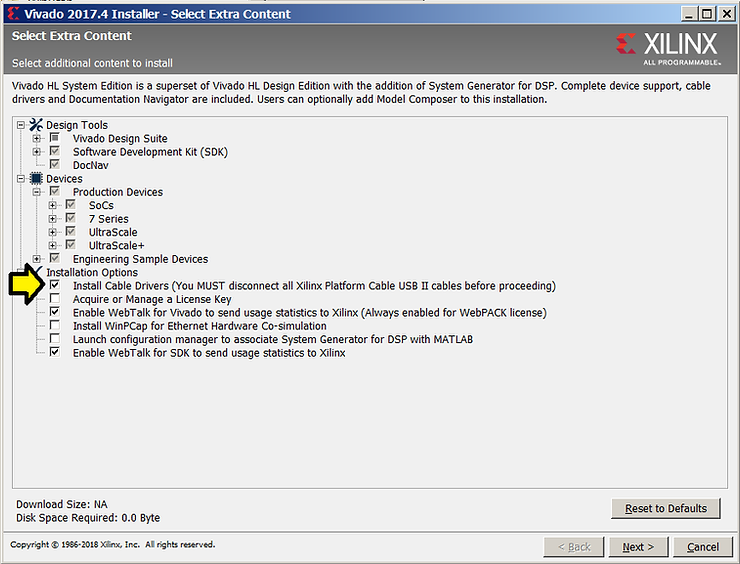Screen dimensions: 740x564
Task: Click the Cancel button
Action: click(703, 547)
